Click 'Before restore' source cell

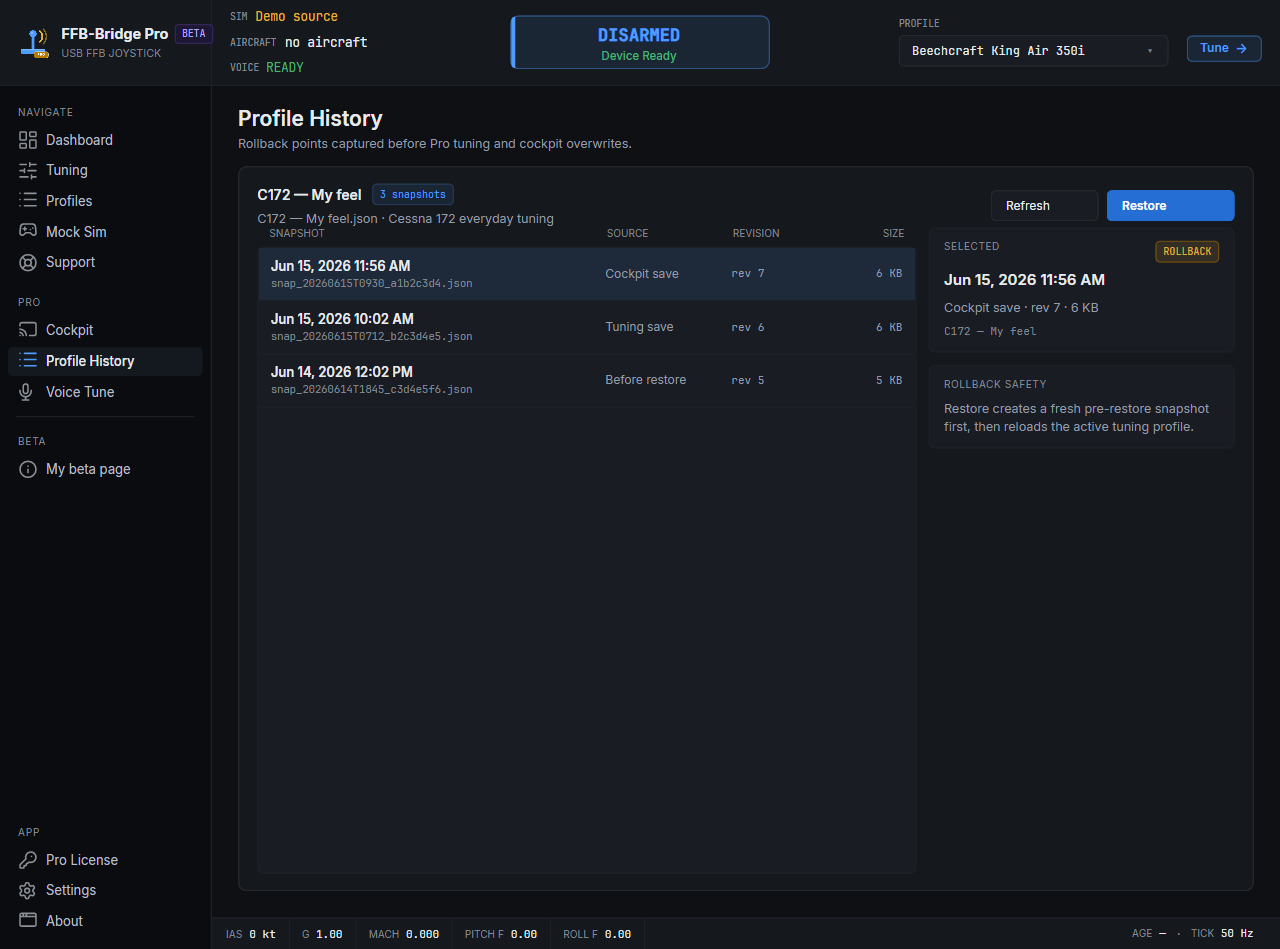tap(646, 380)
